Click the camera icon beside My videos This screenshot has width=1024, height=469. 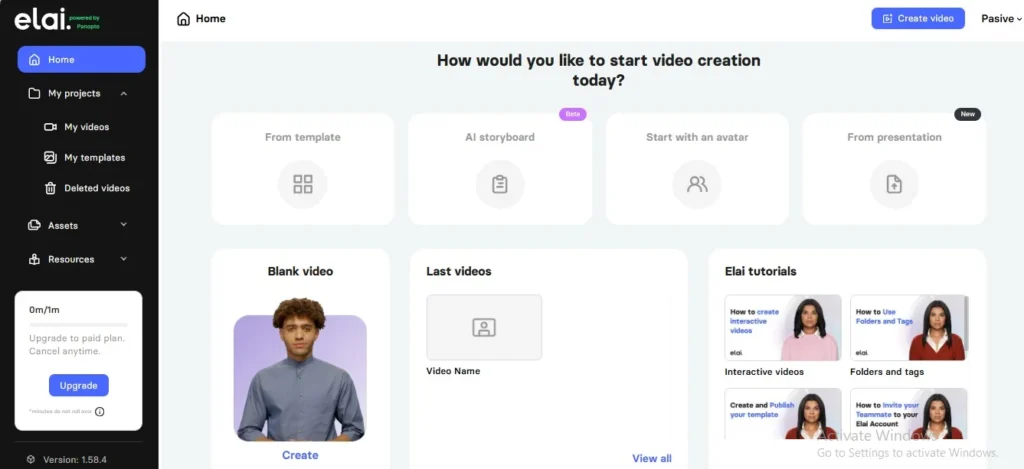(50, 127)
